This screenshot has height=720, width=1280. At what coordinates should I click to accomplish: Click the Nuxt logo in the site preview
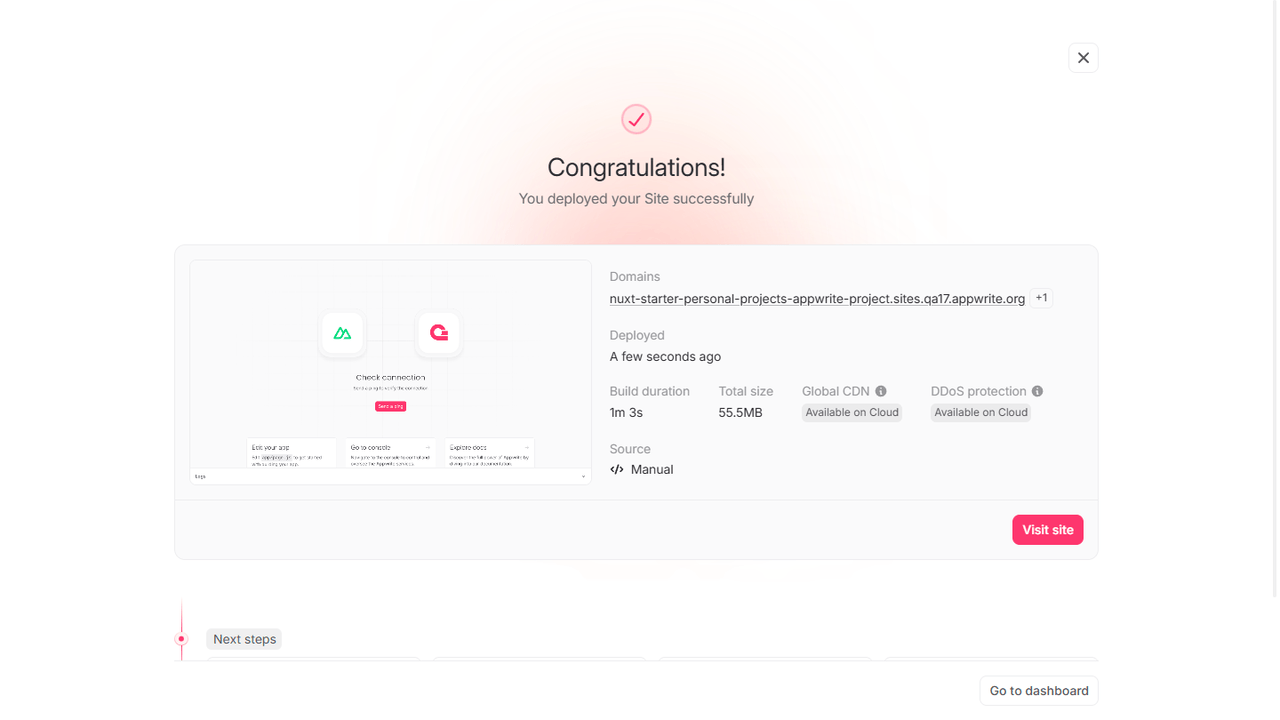[x=343, y=333]
